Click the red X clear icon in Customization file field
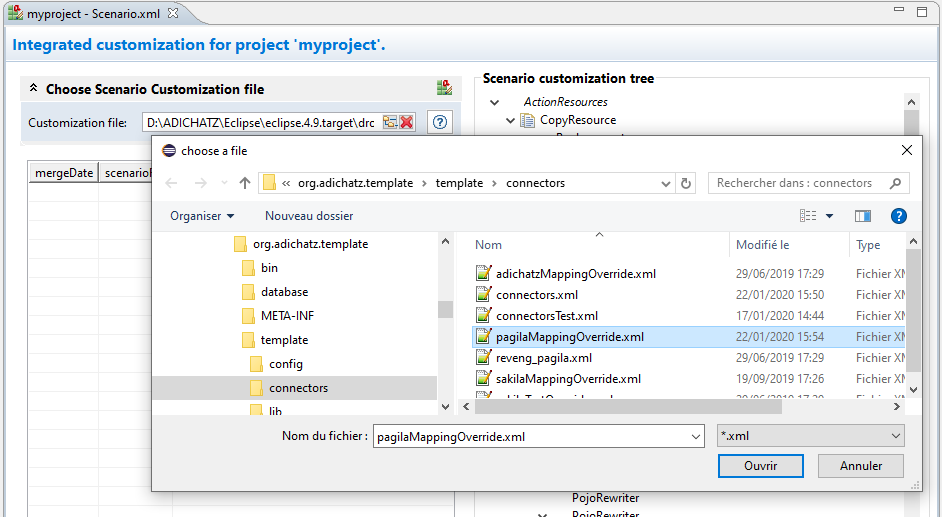Image resolution: width=942 pixels, height=517 pixels. [407, 122]
